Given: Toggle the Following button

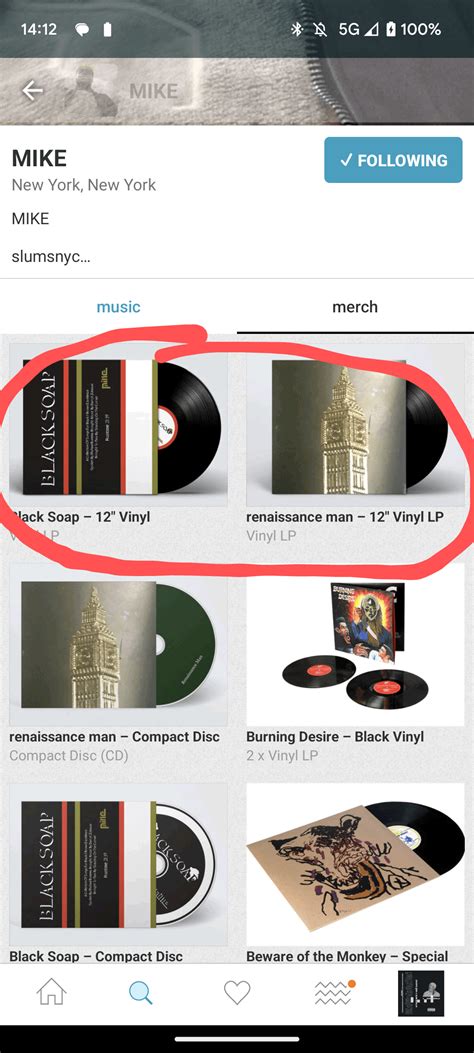Looking at the screenshot, I should coord(393,160).
